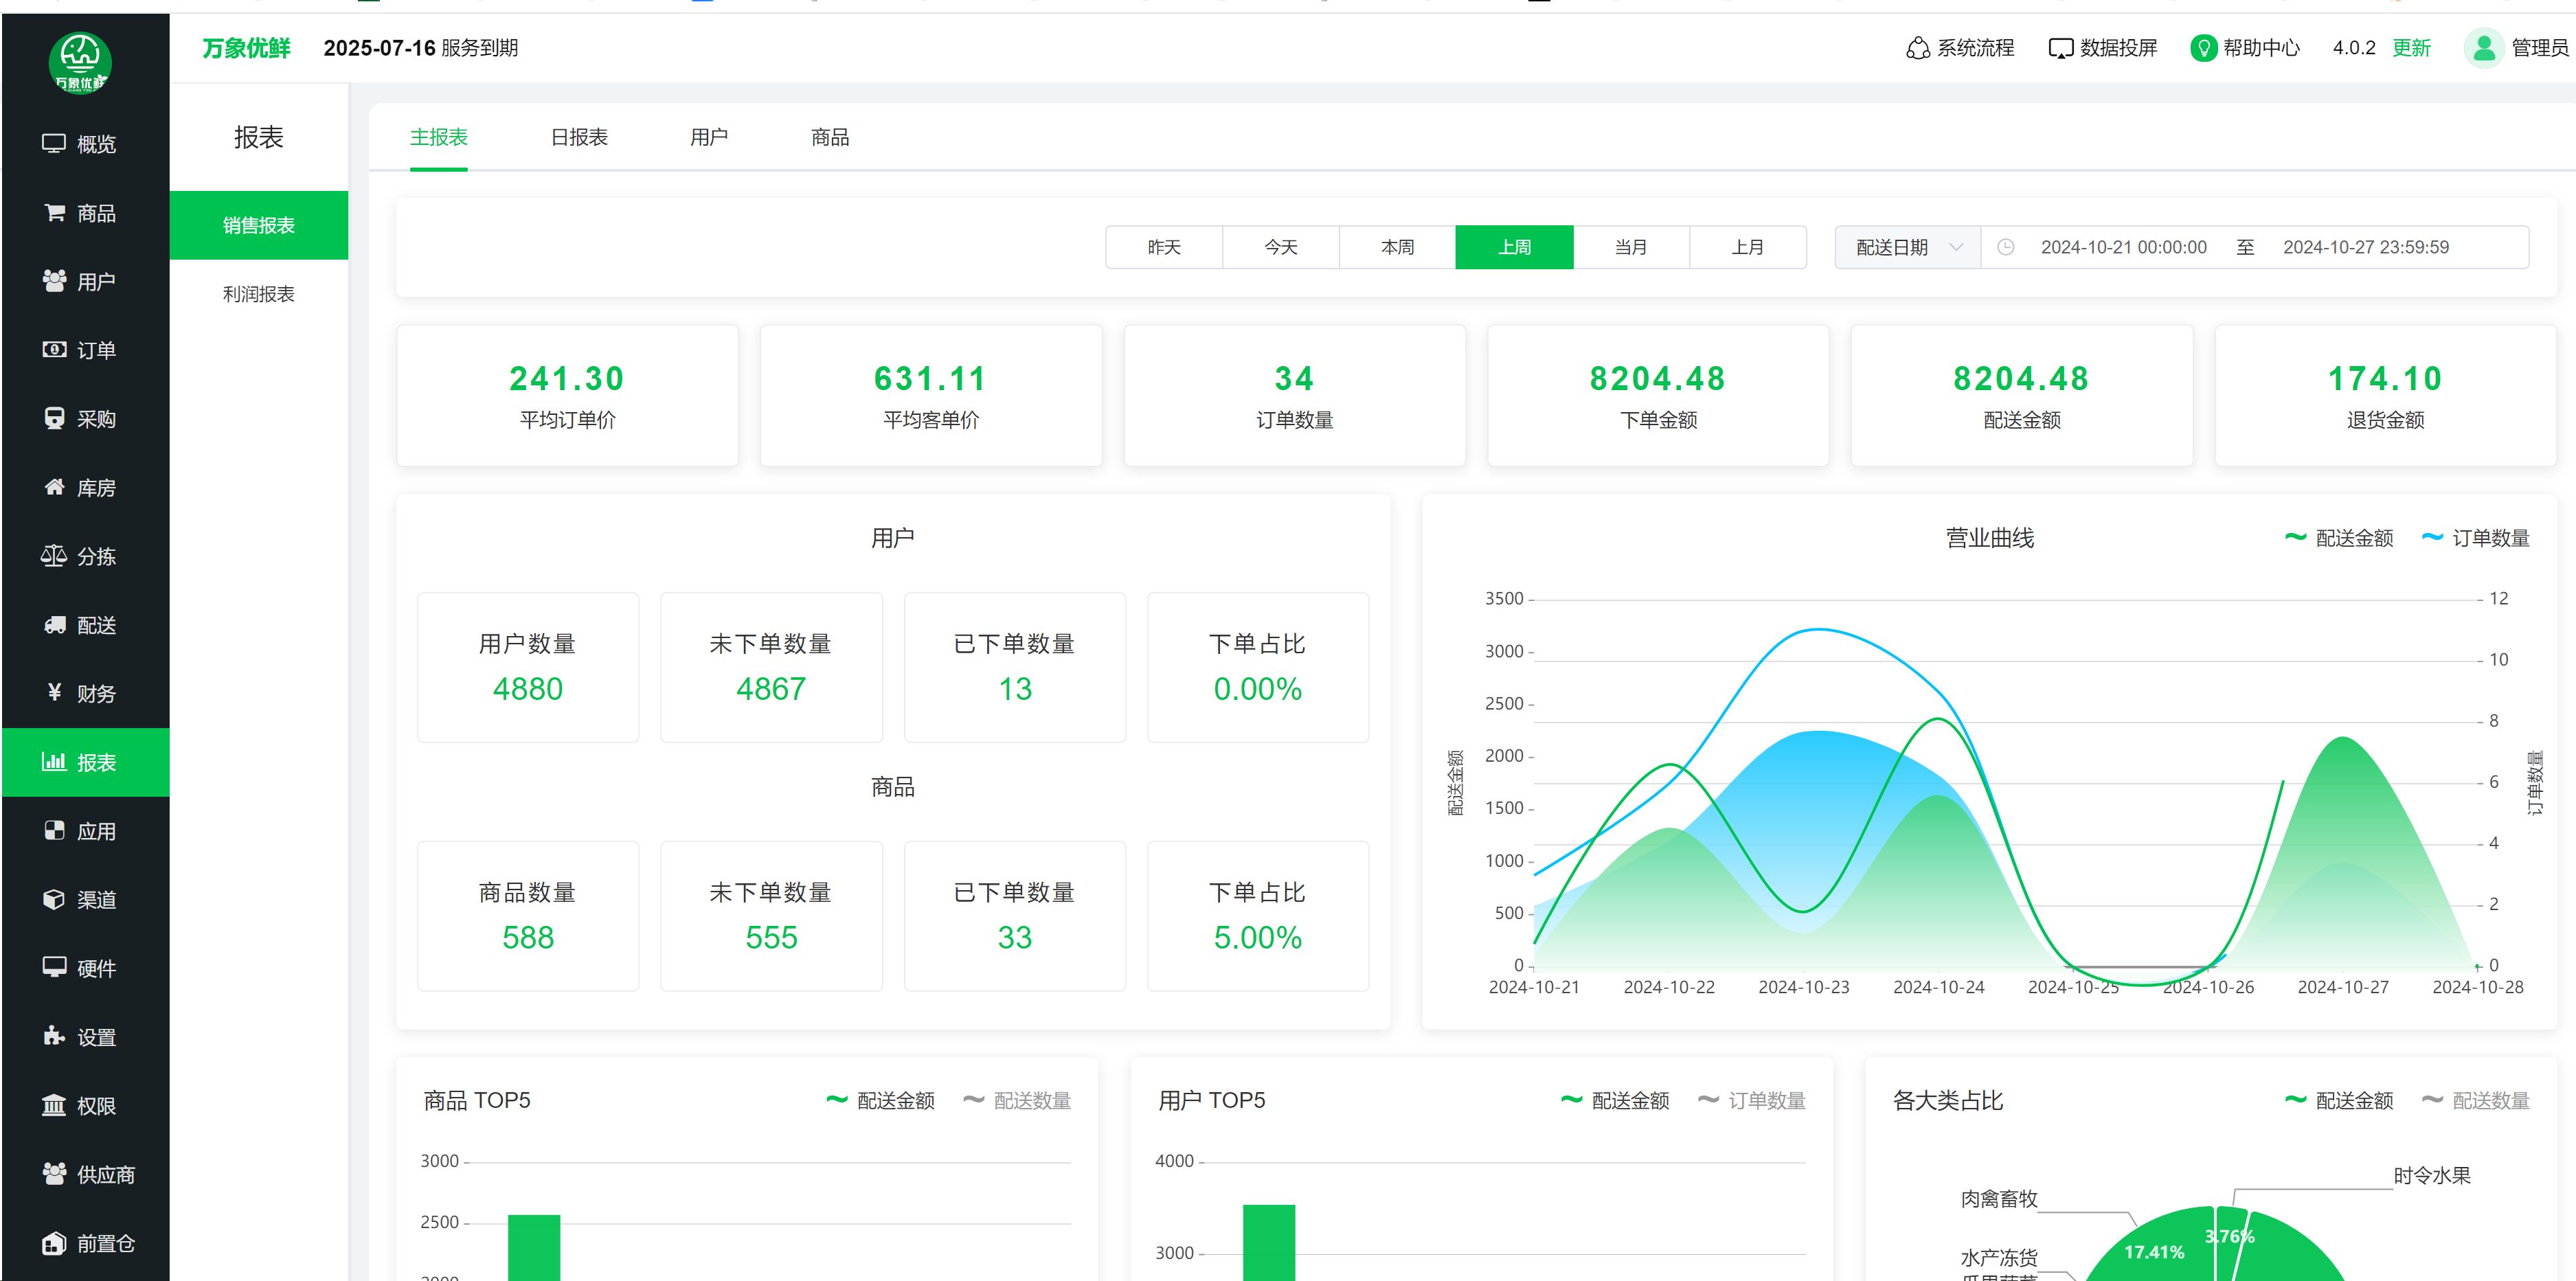Select the 上月 date range
The image size is (2576, 1281).
coord(1748,247)
